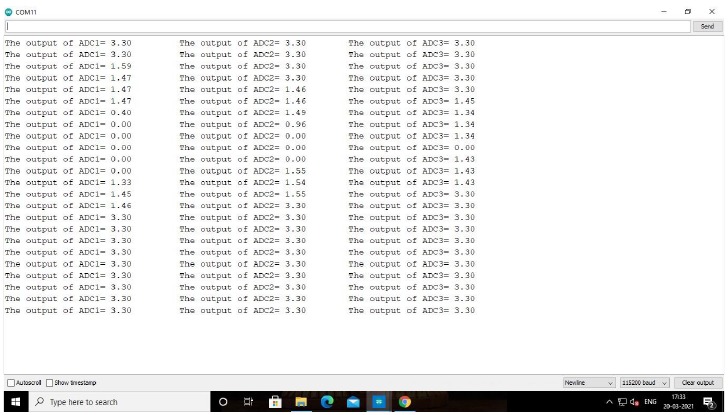The image size is (728, 415).
Task: Click the reading ADC1= 0.40
Action: pos(105,113)
